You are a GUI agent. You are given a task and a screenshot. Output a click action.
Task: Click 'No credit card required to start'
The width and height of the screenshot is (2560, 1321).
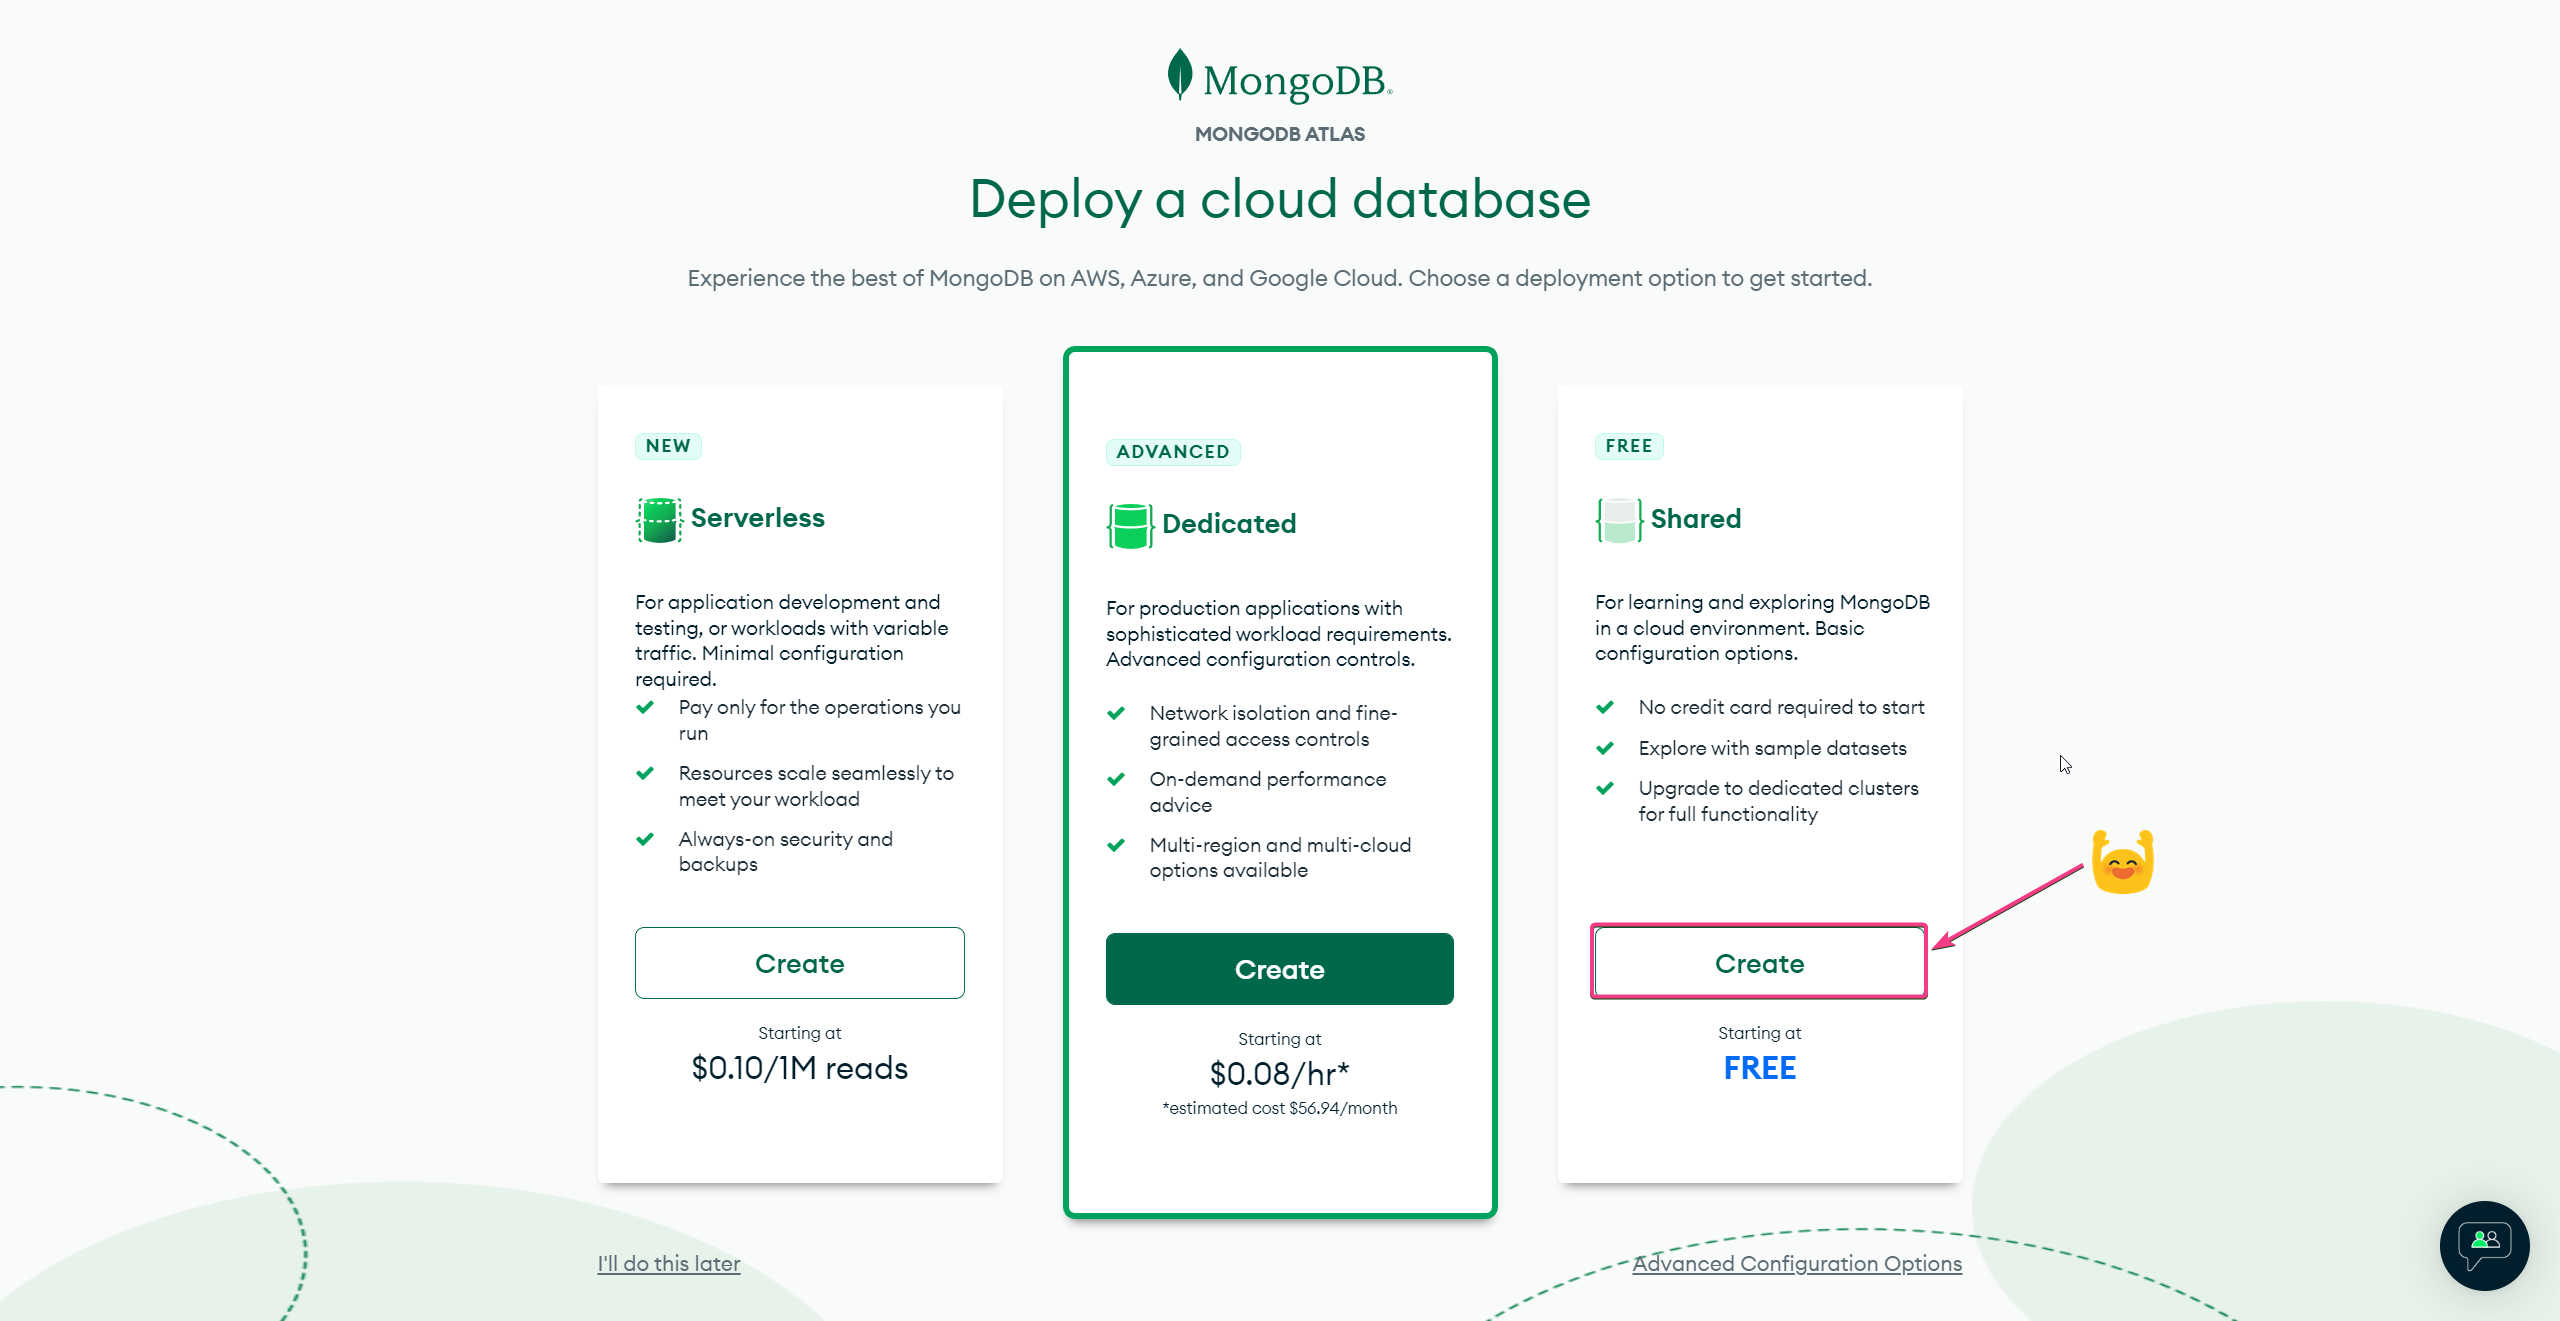pos(1781,707)
